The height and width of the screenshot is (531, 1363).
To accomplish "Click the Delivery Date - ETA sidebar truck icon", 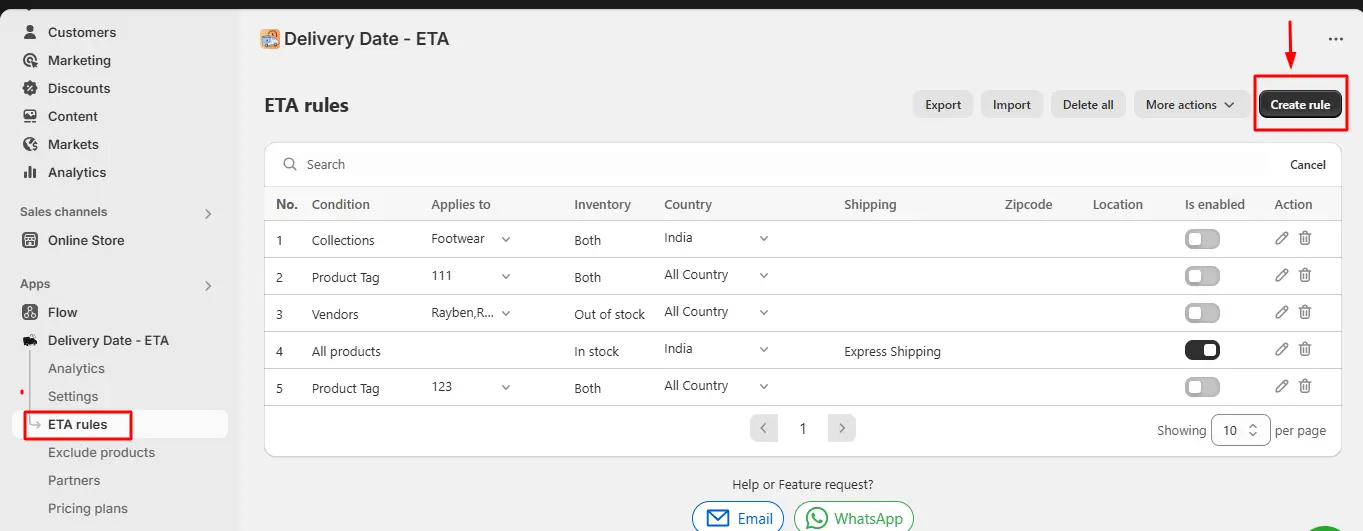I will 30,340.
